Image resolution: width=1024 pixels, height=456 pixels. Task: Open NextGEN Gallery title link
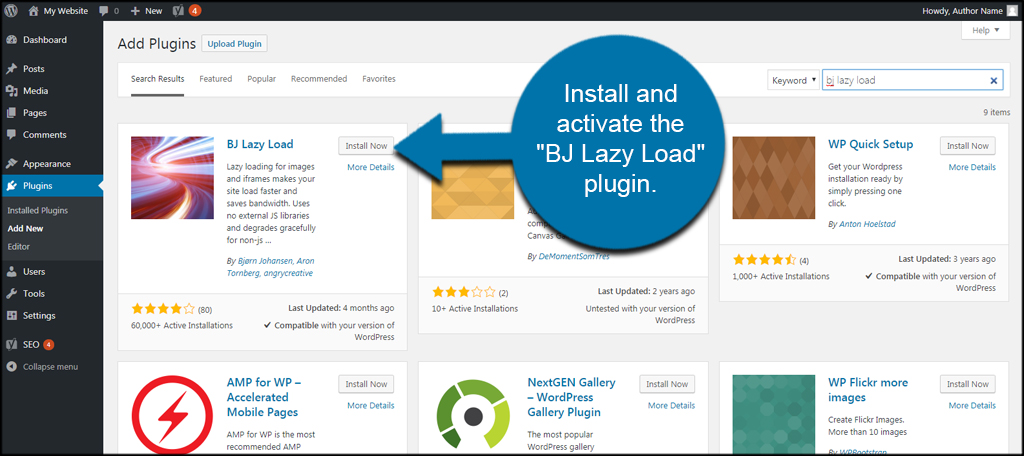(571, 397)
